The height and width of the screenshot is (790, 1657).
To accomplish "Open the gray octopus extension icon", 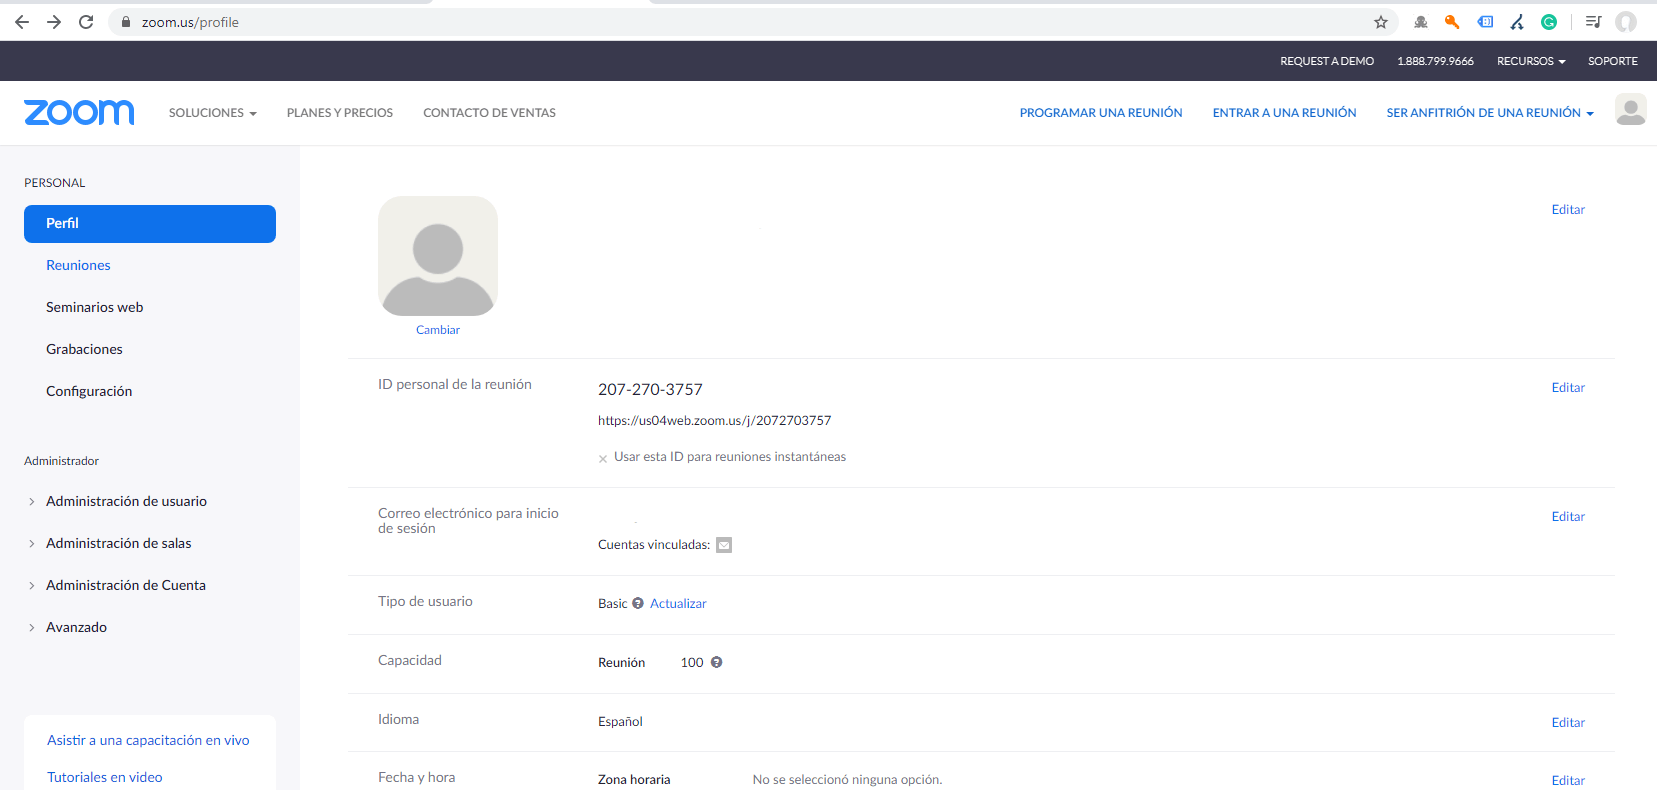I will [1421, 22].
